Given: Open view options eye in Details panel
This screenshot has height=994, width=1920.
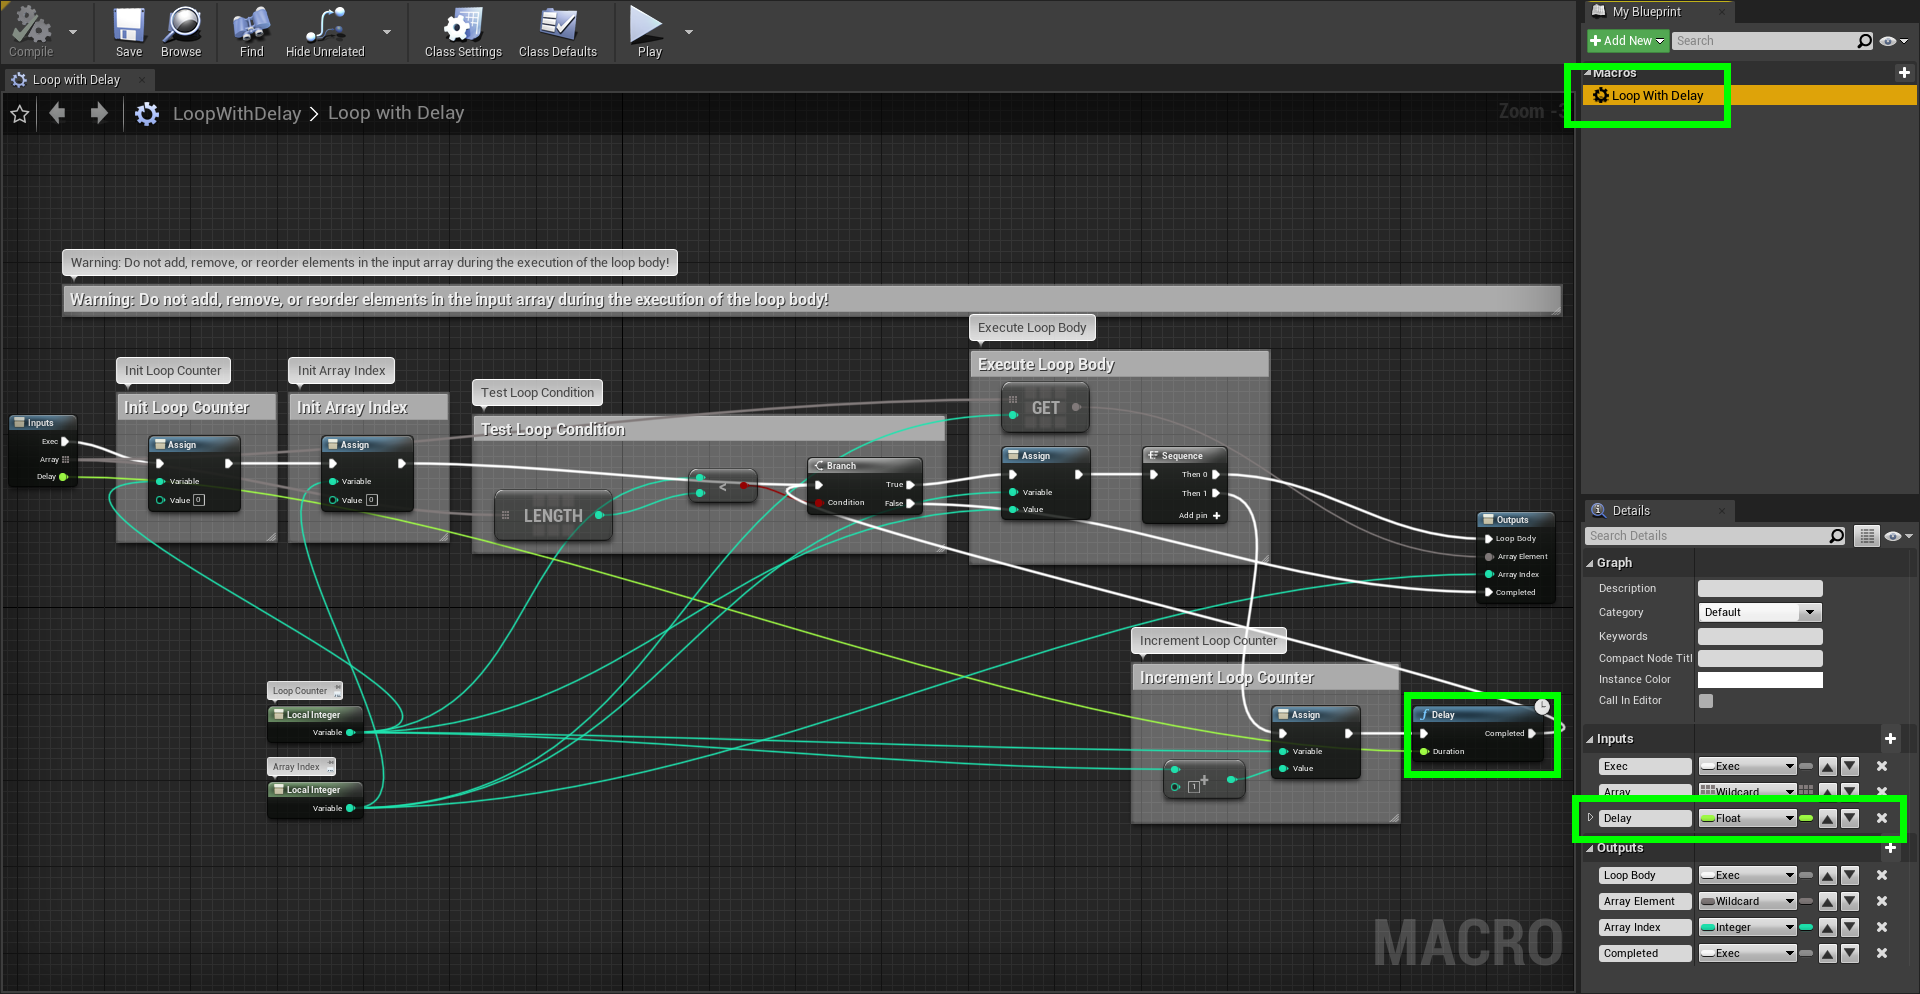Looking at the screenshot, I should [1897, 536].
